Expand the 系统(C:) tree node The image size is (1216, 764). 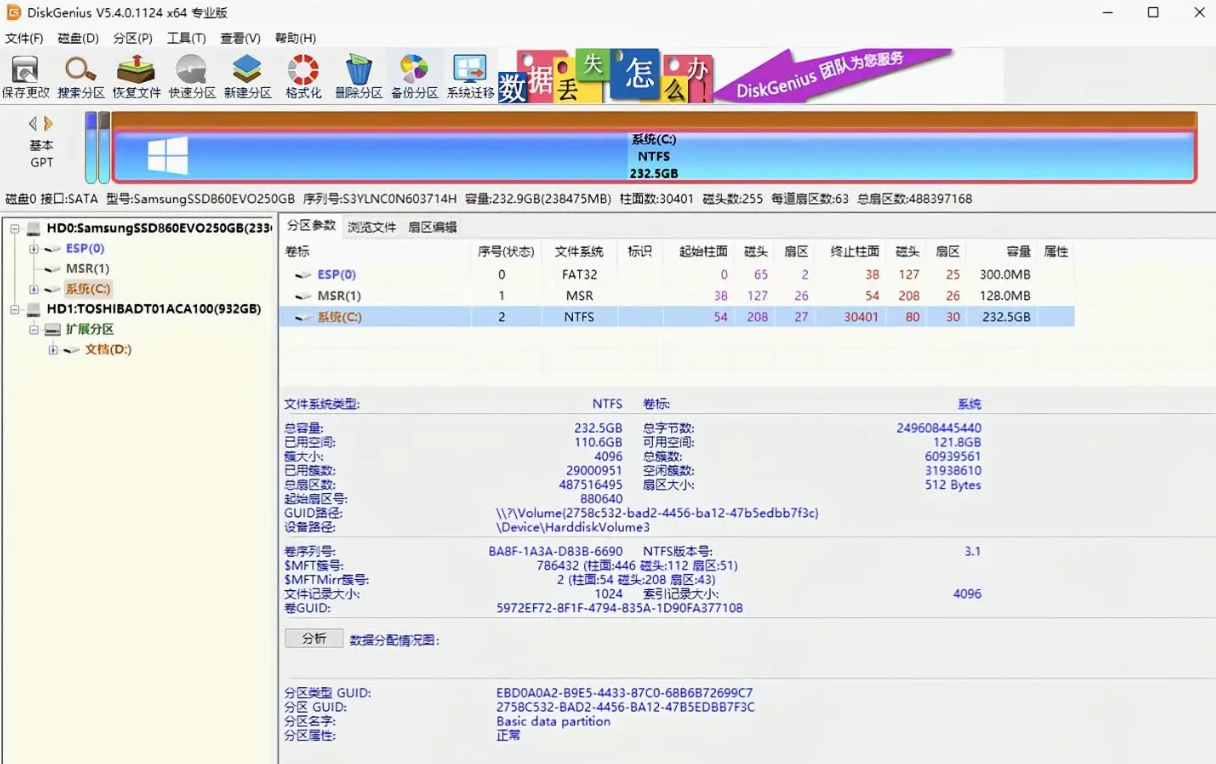(34, 289)
